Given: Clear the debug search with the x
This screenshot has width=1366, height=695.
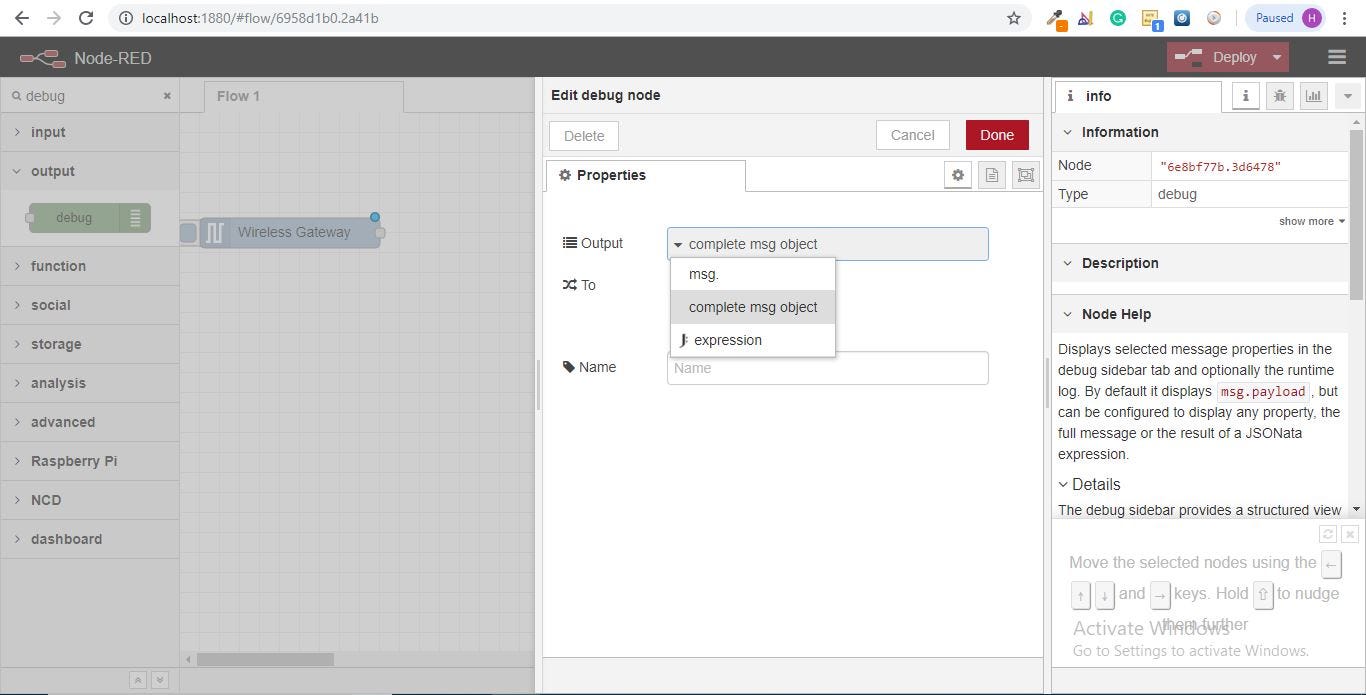Looking at the screenshot, I should [x=167, y=95].
